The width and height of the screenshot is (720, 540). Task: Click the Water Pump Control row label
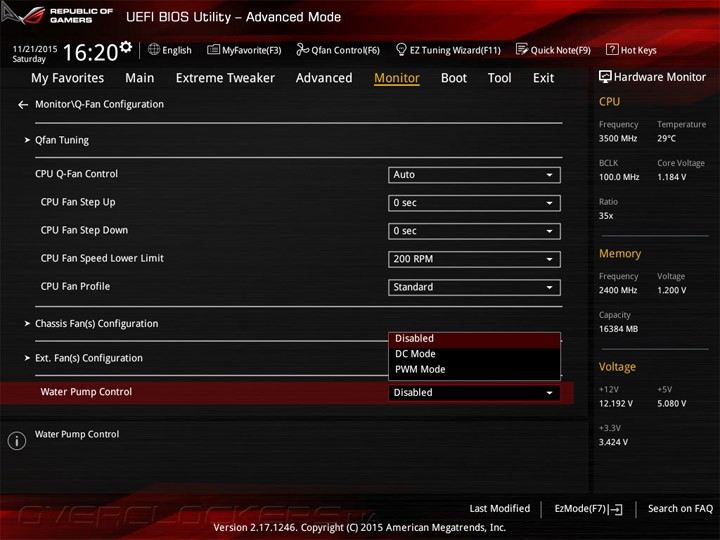(86, 392)
